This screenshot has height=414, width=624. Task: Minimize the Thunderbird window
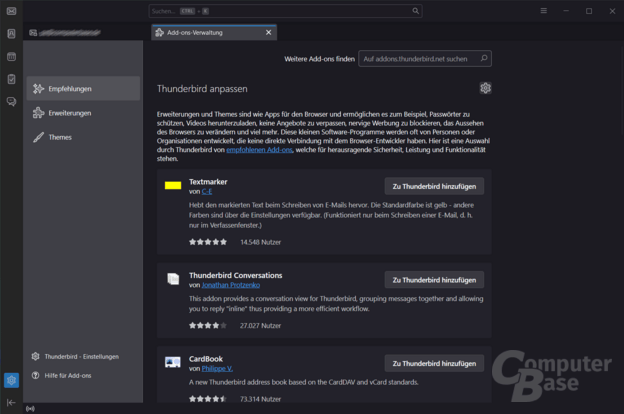[x=566, y=11]
